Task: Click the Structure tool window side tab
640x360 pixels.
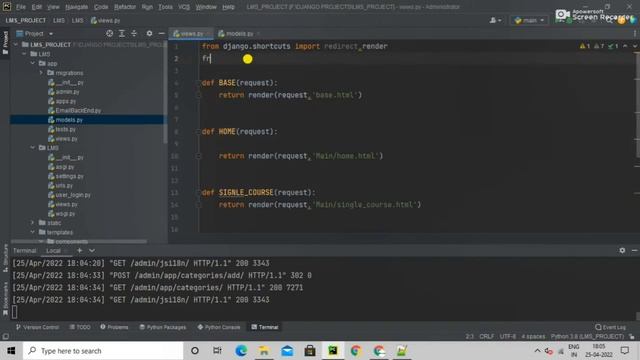Action: click(5, 258)
